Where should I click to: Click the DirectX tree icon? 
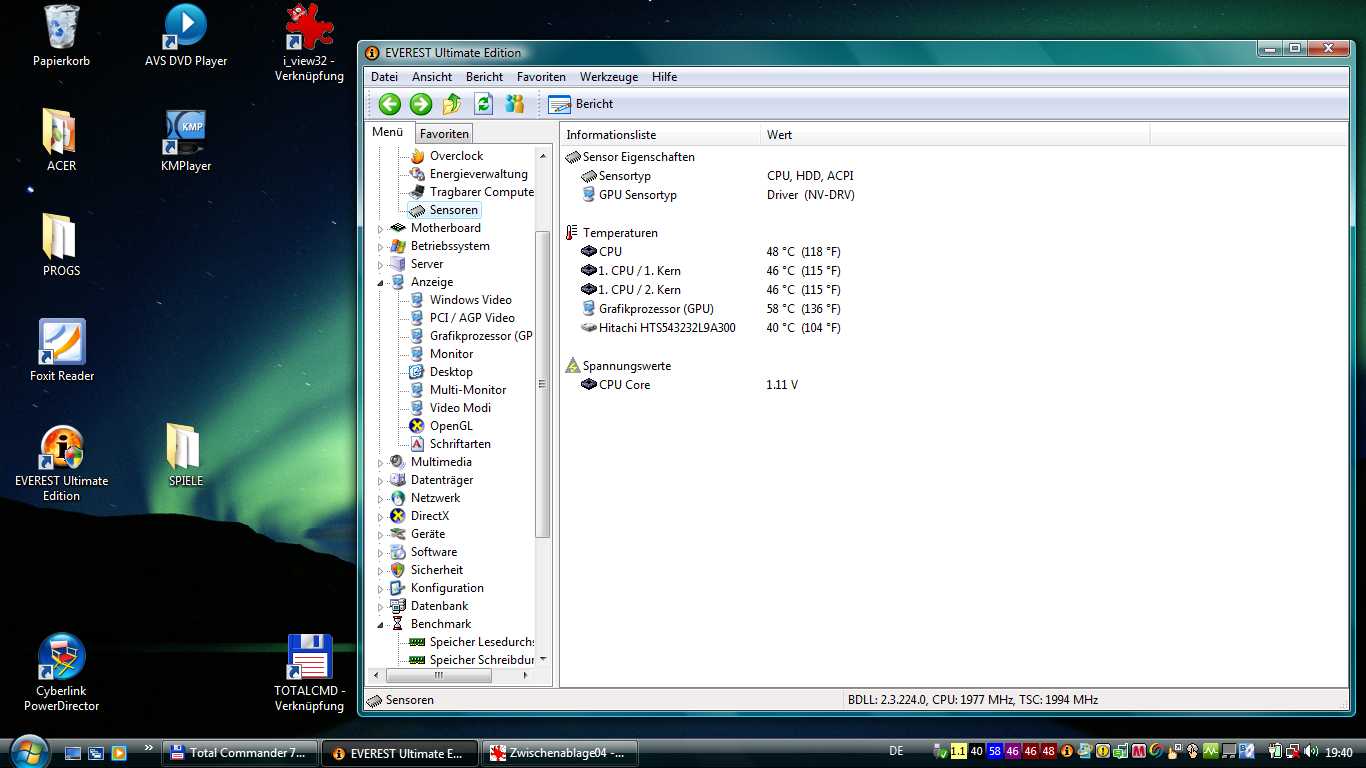398,516
